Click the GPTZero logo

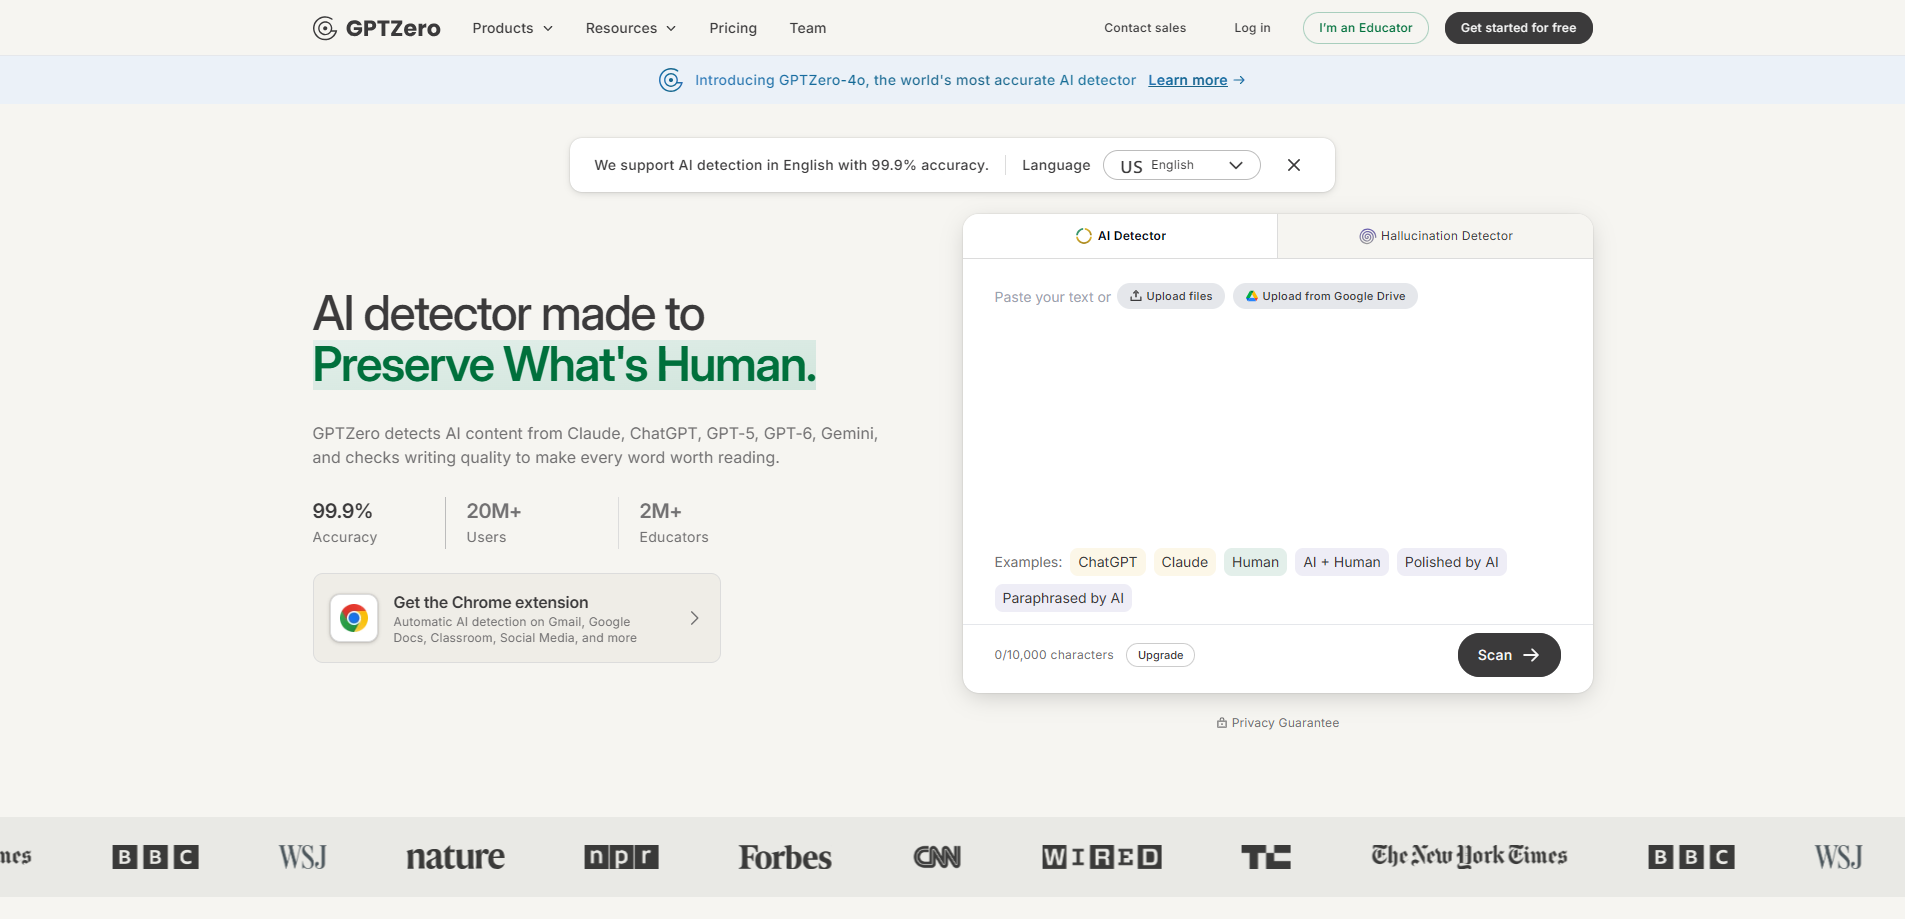tap(376, 28)
